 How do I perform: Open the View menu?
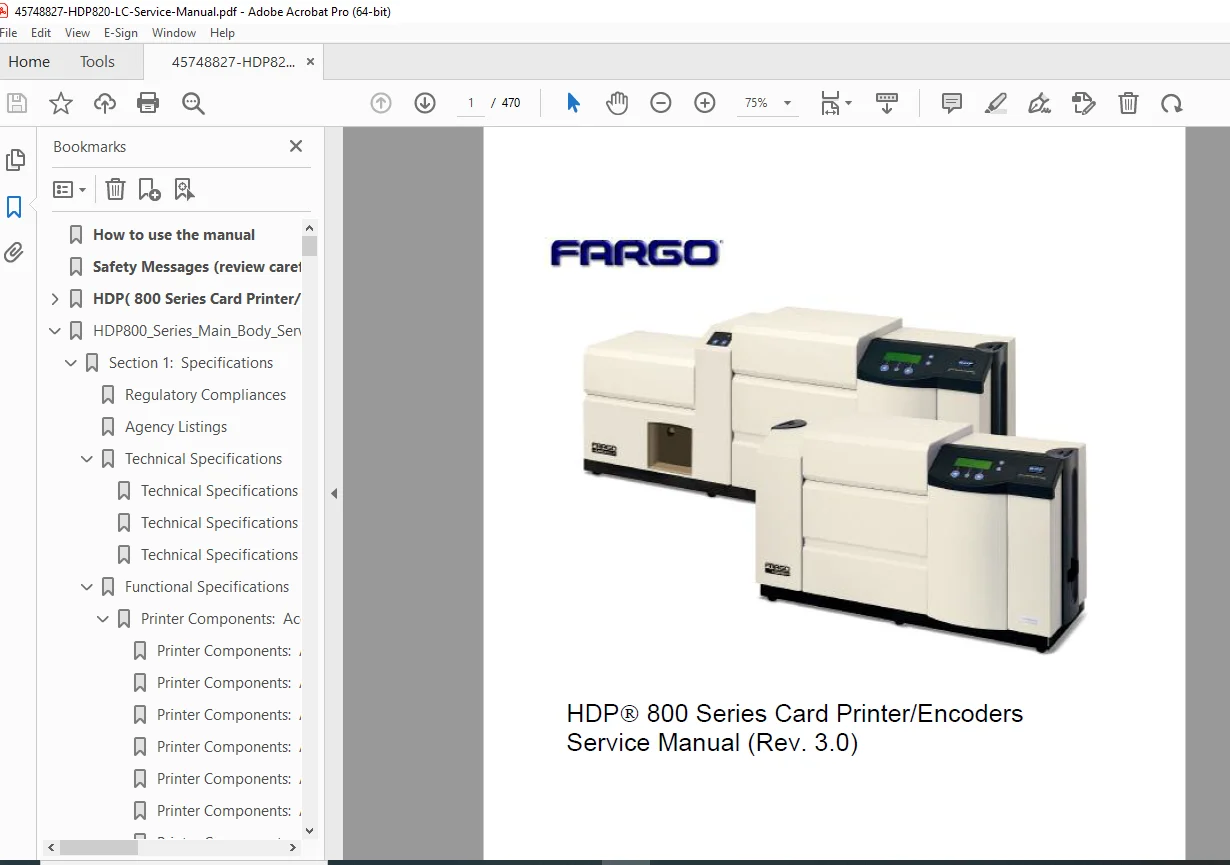click(x=77, y=33)
